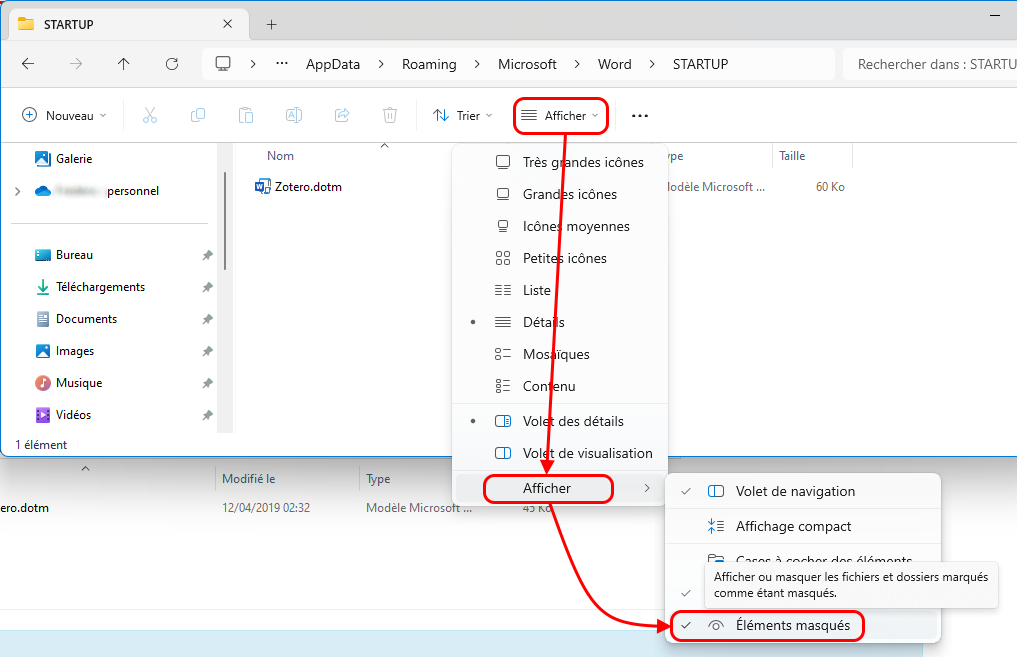This screenshot has height=657, width=1017.
Task: Click the Copy icon in toolbar
Action: (198, 116)
